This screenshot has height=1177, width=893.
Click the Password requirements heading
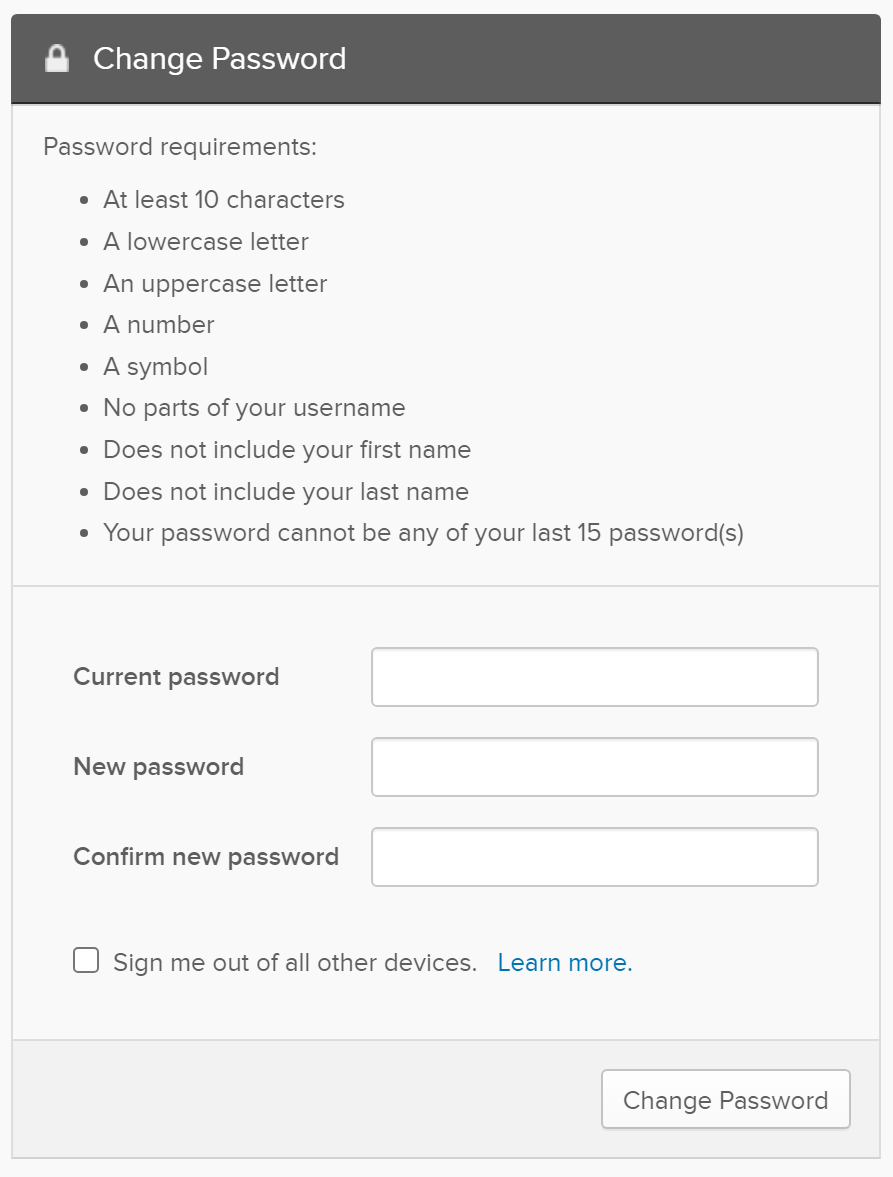click(180, 147)
